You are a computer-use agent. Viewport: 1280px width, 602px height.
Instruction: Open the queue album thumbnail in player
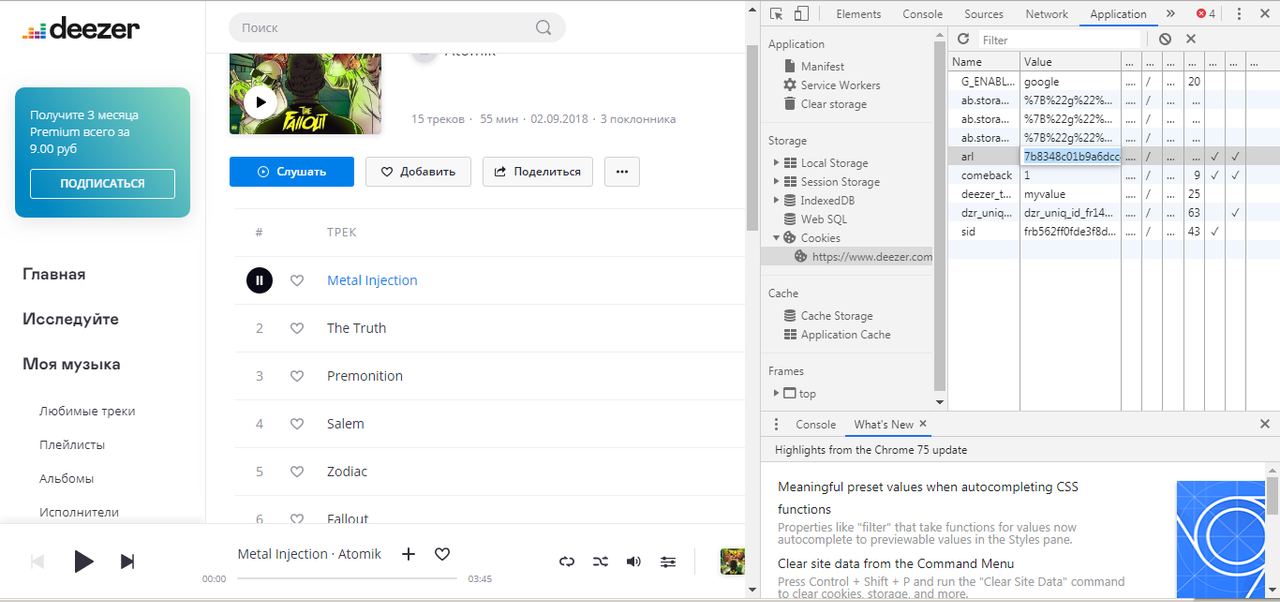(x=732, y=561)
